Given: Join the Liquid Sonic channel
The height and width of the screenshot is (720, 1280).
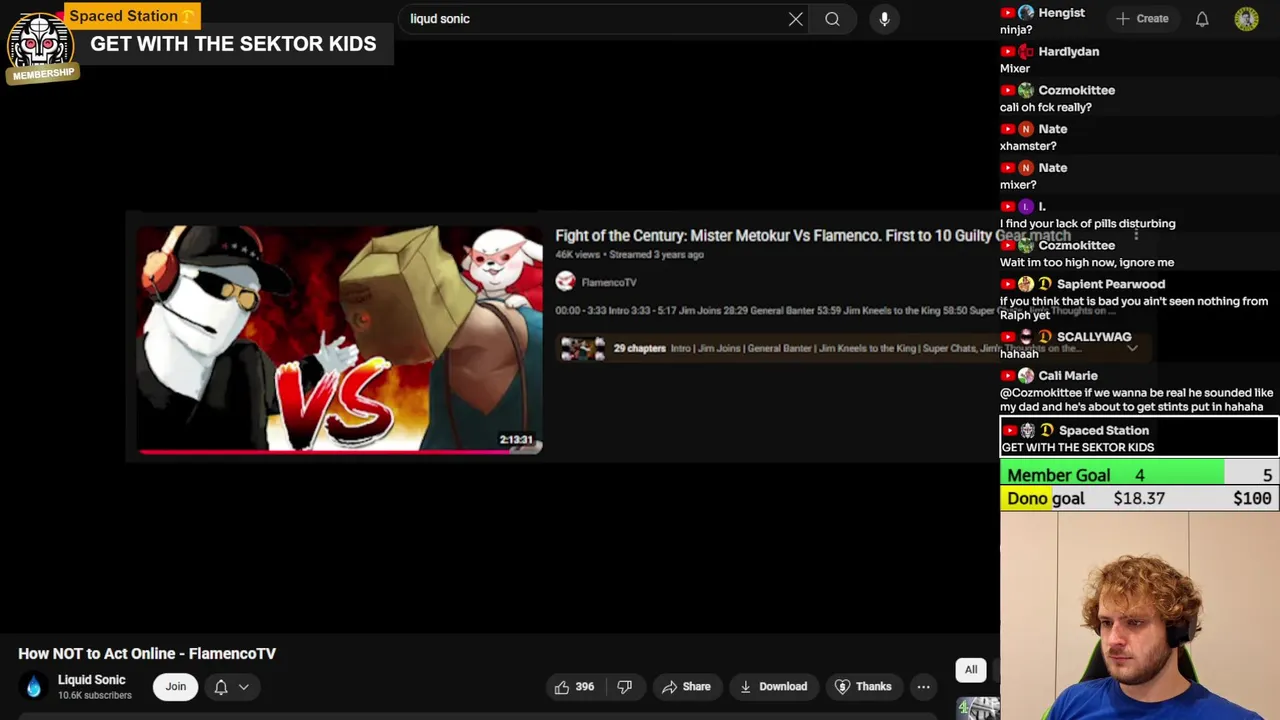Looking at the screenshot, I should pos(176,687).
